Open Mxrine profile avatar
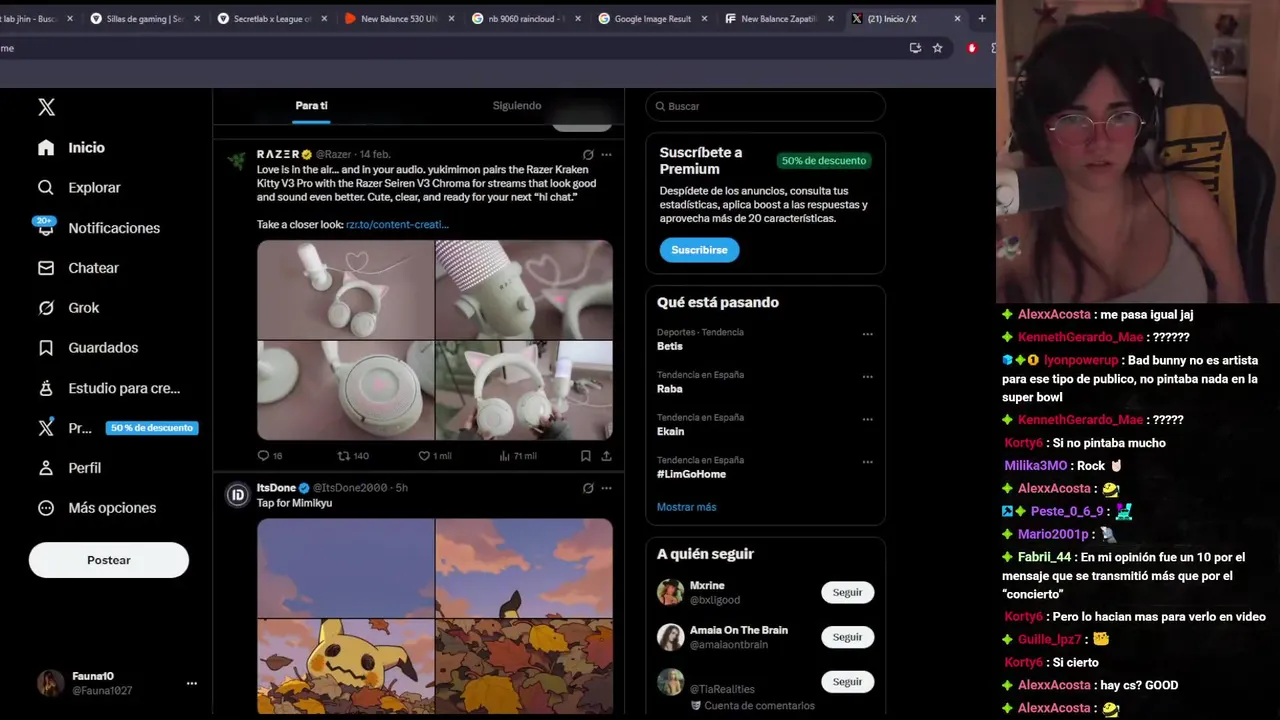Image resolution: width=1280 pixels, height=720 pixels. pyautogui.click(x=670, y=592)
